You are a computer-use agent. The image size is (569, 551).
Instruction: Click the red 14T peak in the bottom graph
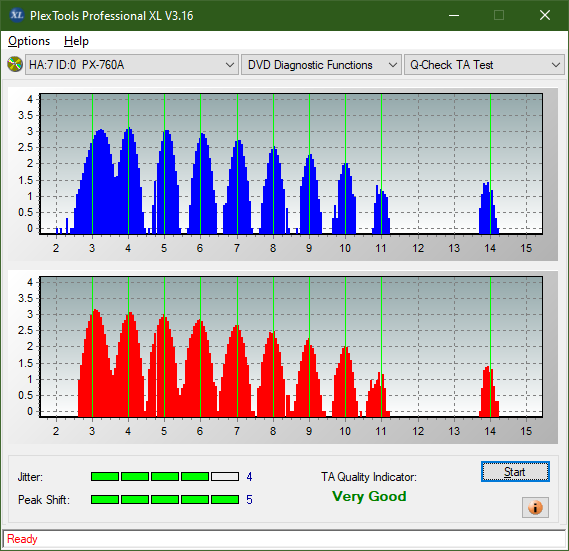coord(489,391)
